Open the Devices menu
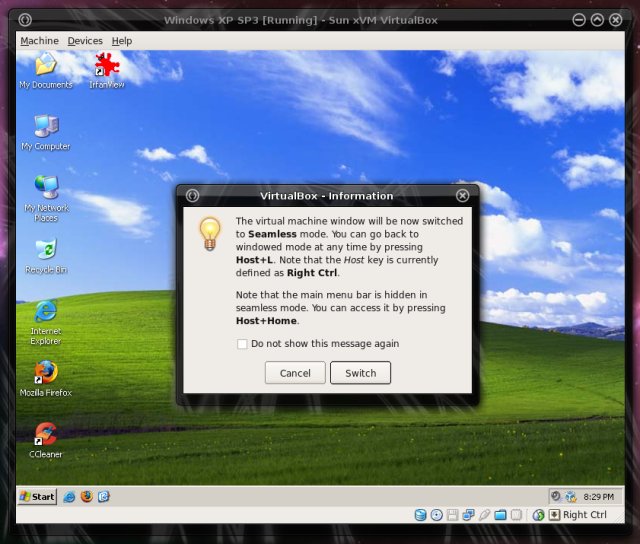The height and width of the screenshot is (544, 640). tap(85, 41)
